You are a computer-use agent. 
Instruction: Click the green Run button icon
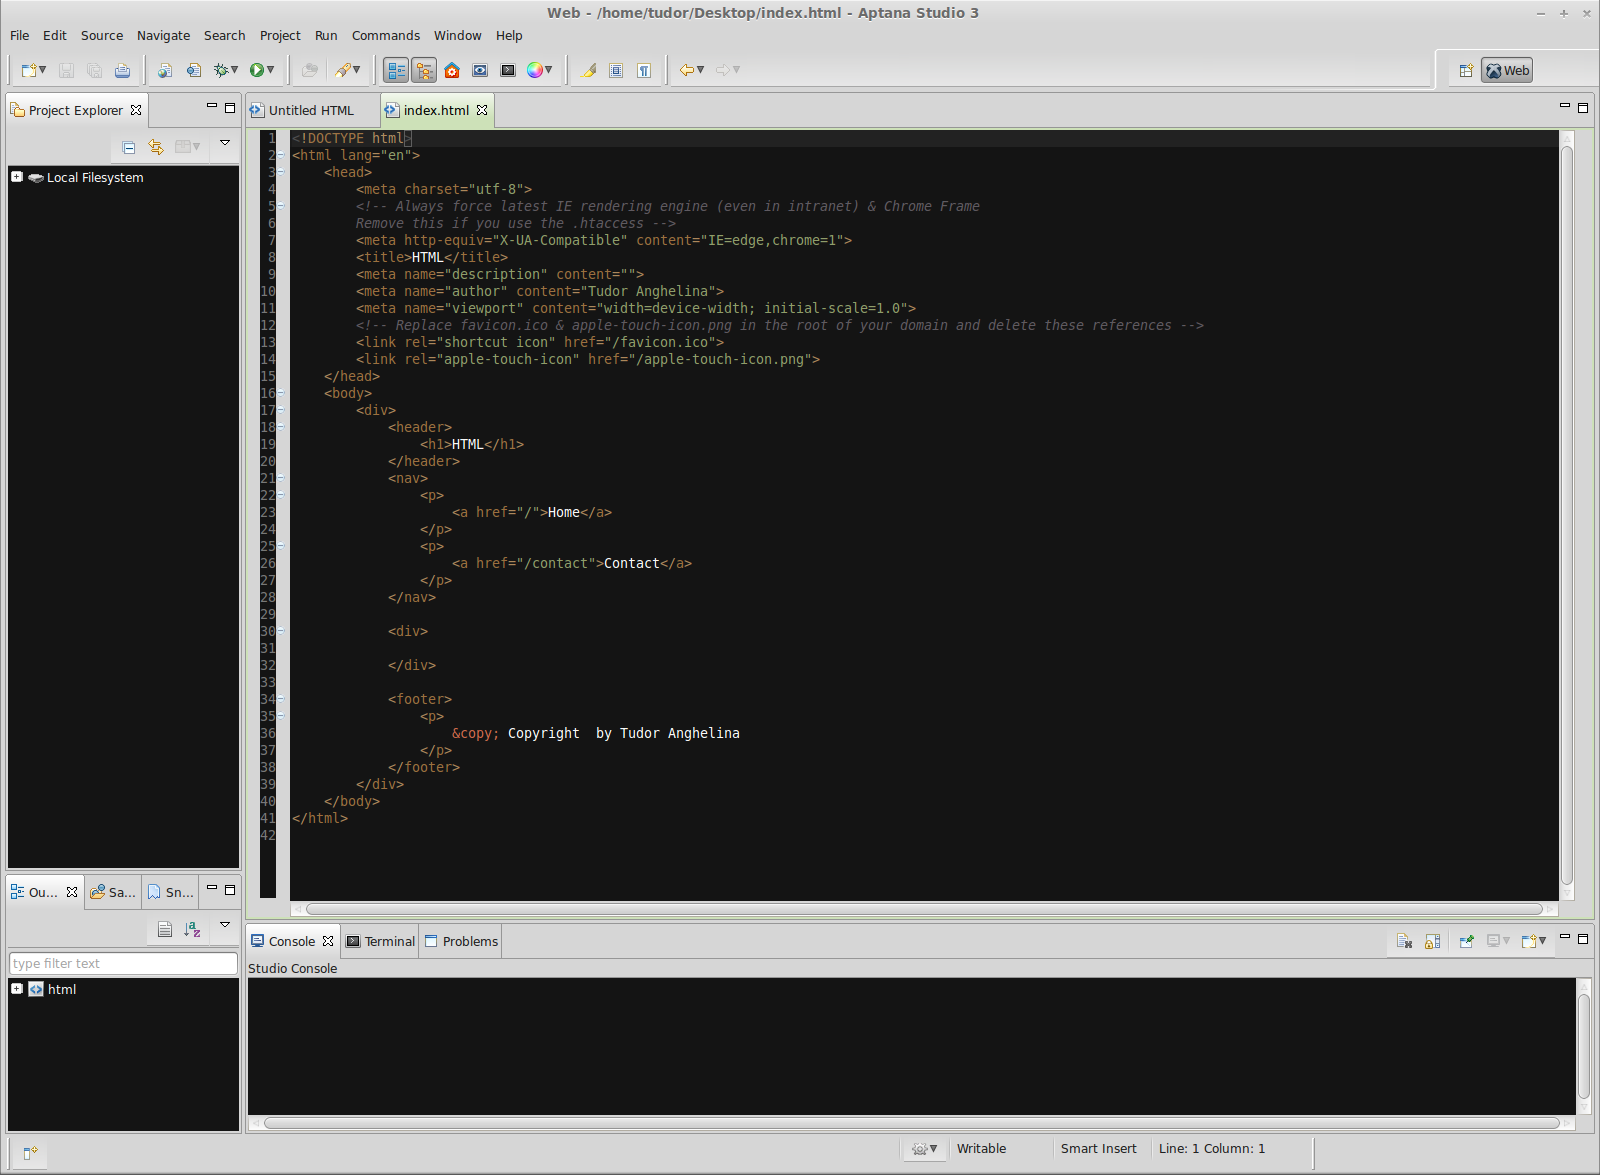click(x=257, y=70)
